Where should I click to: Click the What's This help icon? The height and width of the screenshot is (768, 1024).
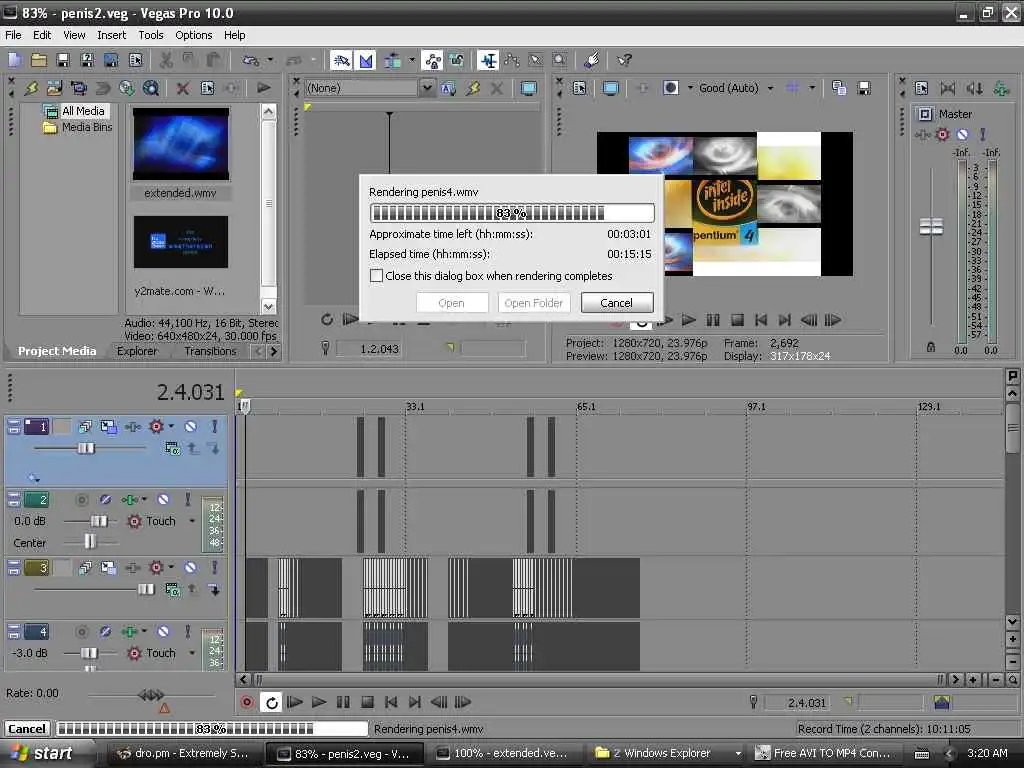(x=624, y=61)
